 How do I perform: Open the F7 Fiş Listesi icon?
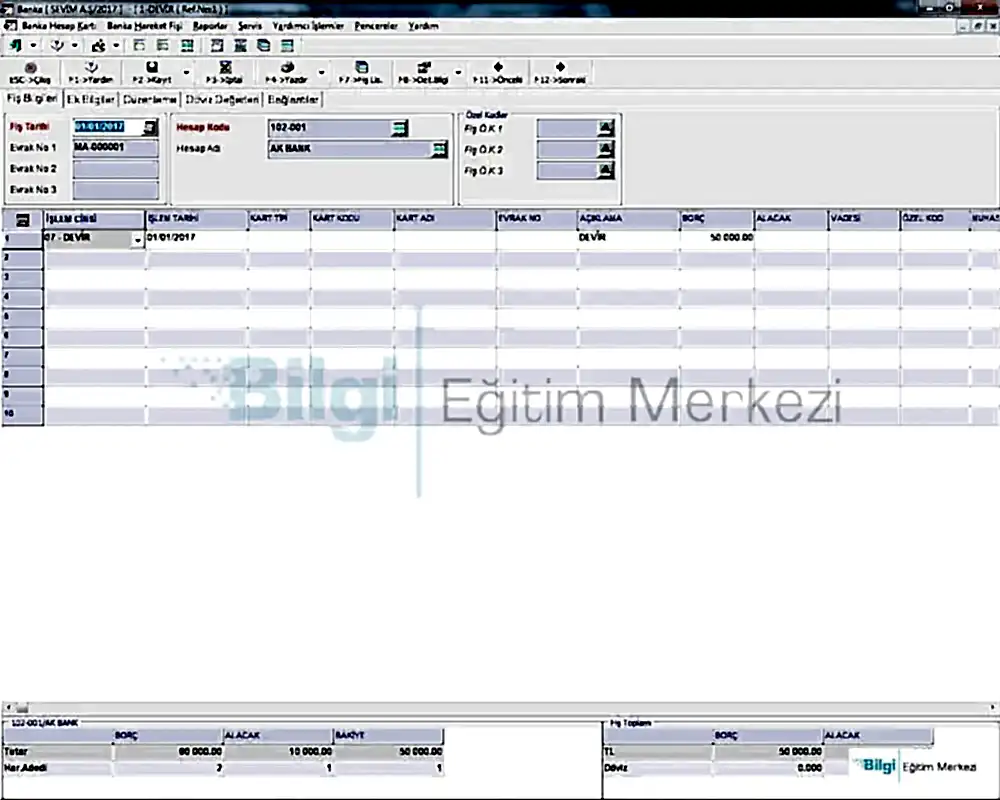click(x=361, y=72)
